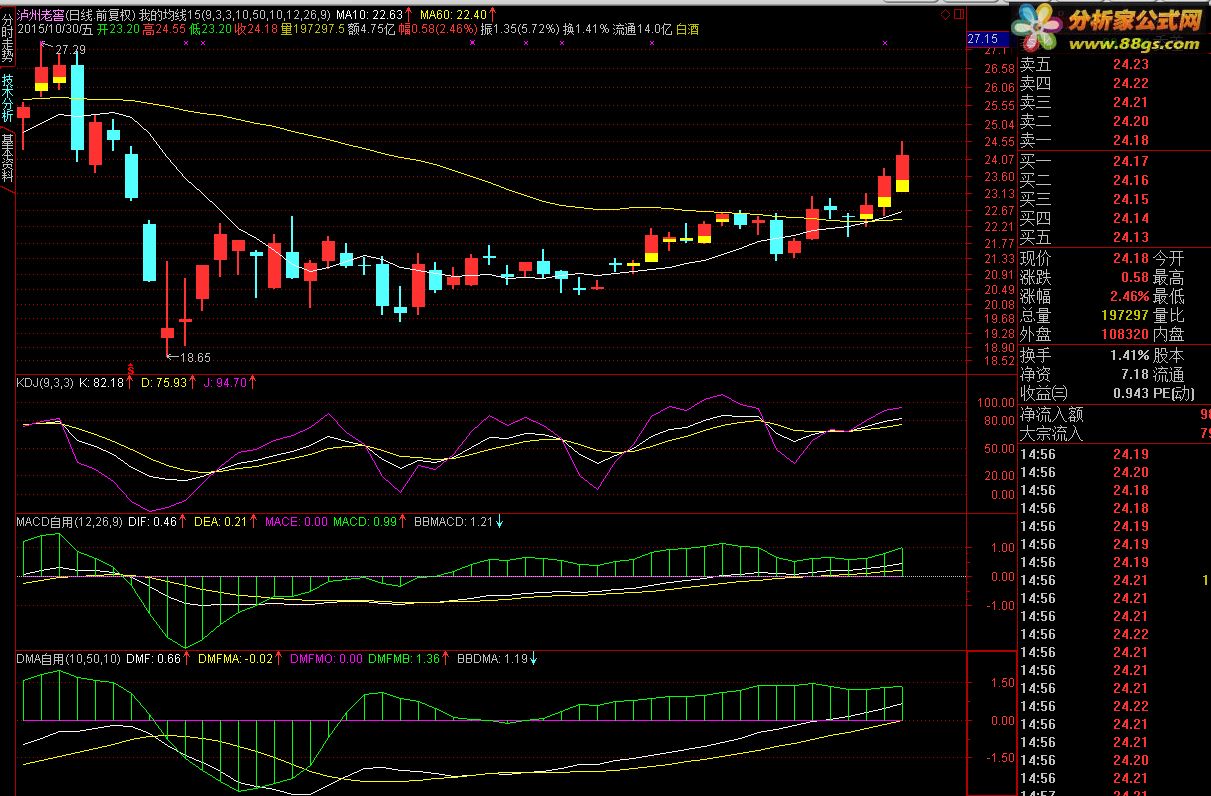Click the 18.65 low price marker
This screenshot has height=796, width=1211.
[x=194, y=357]
